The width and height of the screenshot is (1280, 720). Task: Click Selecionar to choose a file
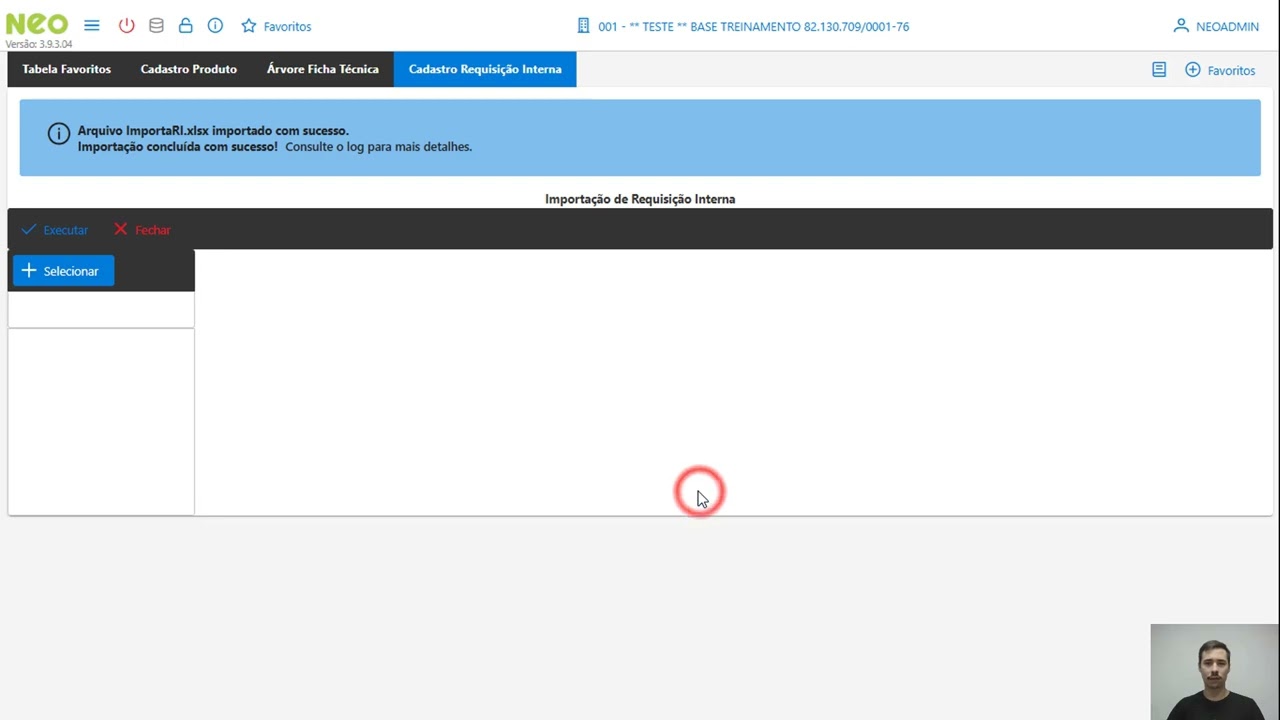tap(63, 271)
